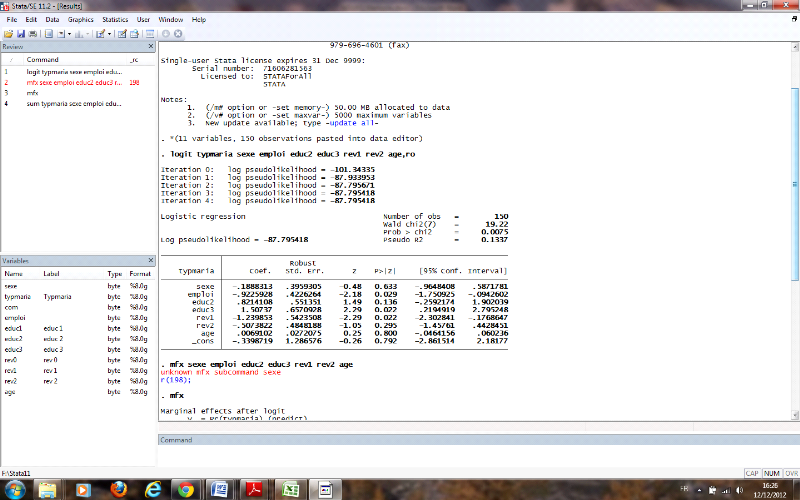Open the Graphics menu

point(81,19)
